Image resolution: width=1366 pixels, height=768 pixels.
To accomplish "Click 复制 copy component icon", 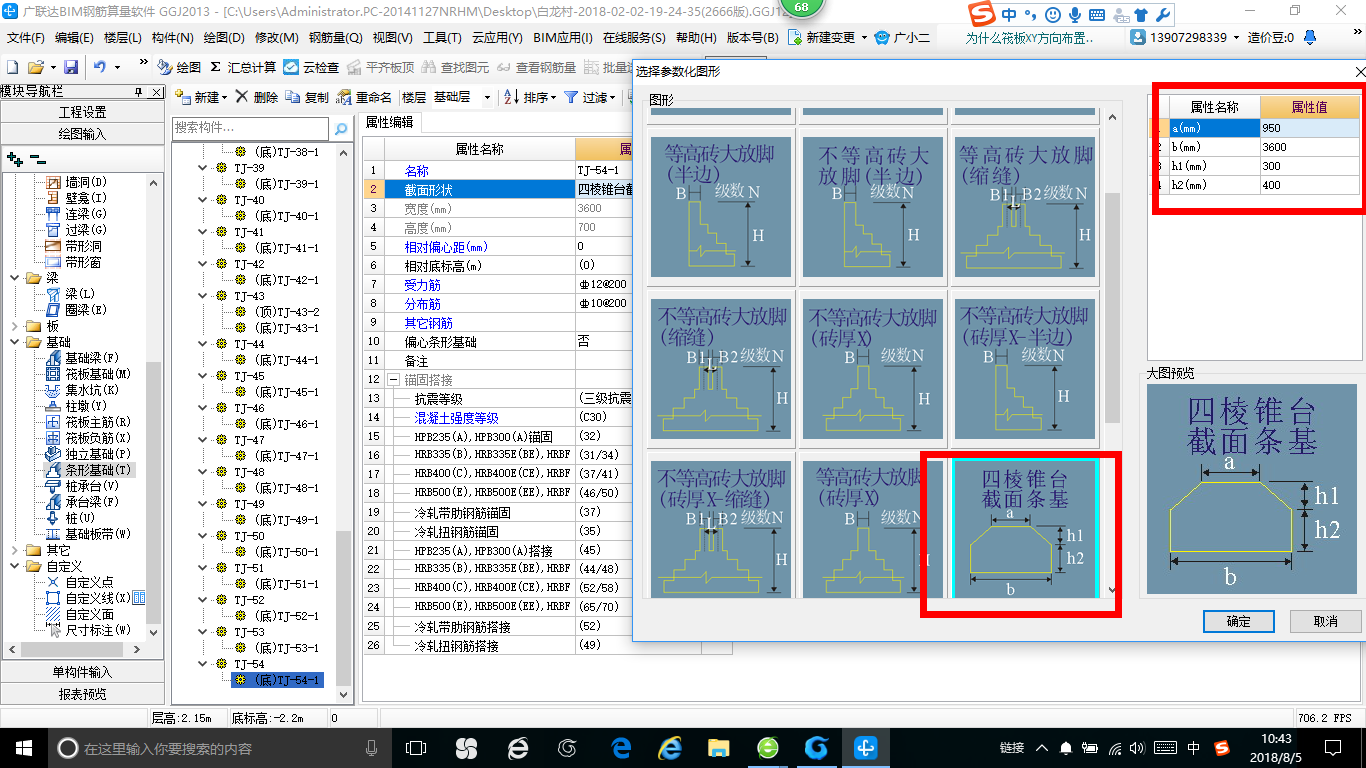I will (x=307, y=97).
